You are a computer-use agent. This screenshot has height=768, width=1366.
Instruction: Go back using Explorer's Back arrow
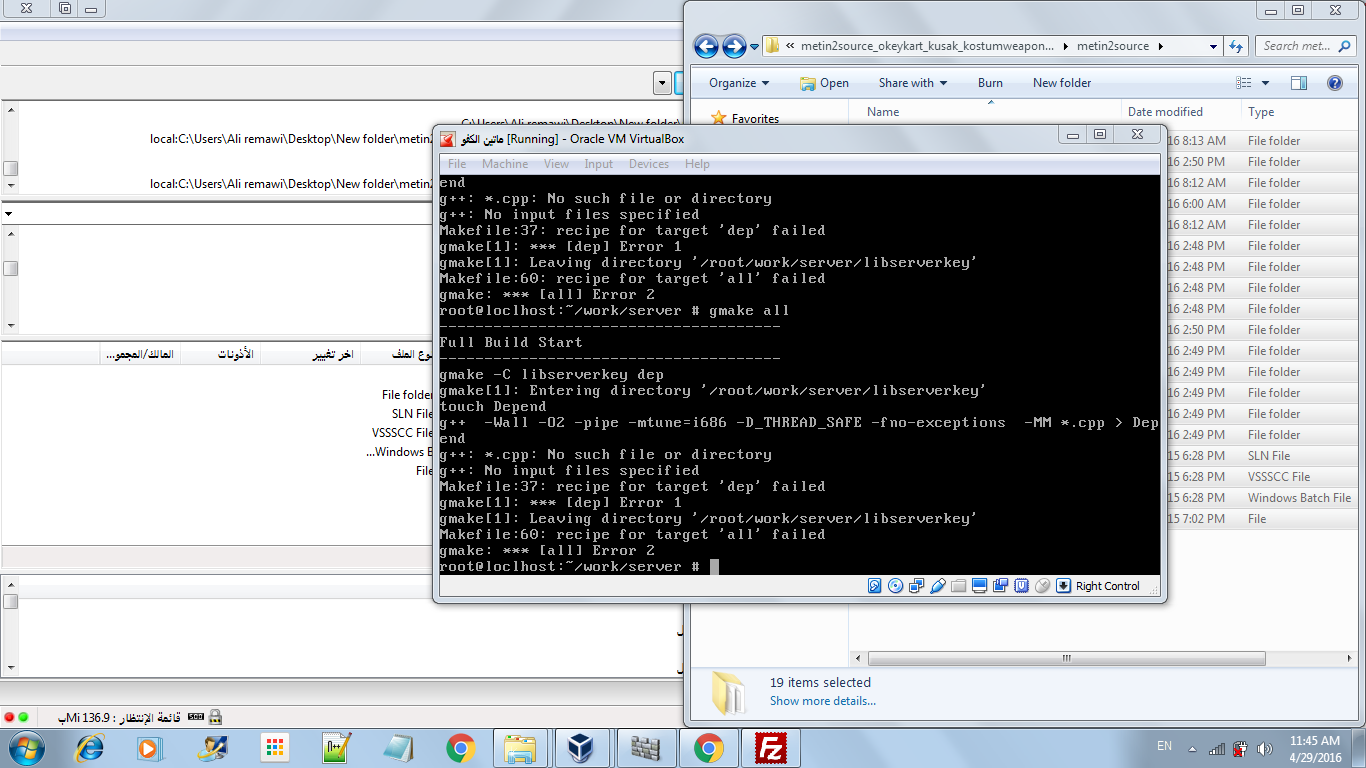(x=706, y=46)
